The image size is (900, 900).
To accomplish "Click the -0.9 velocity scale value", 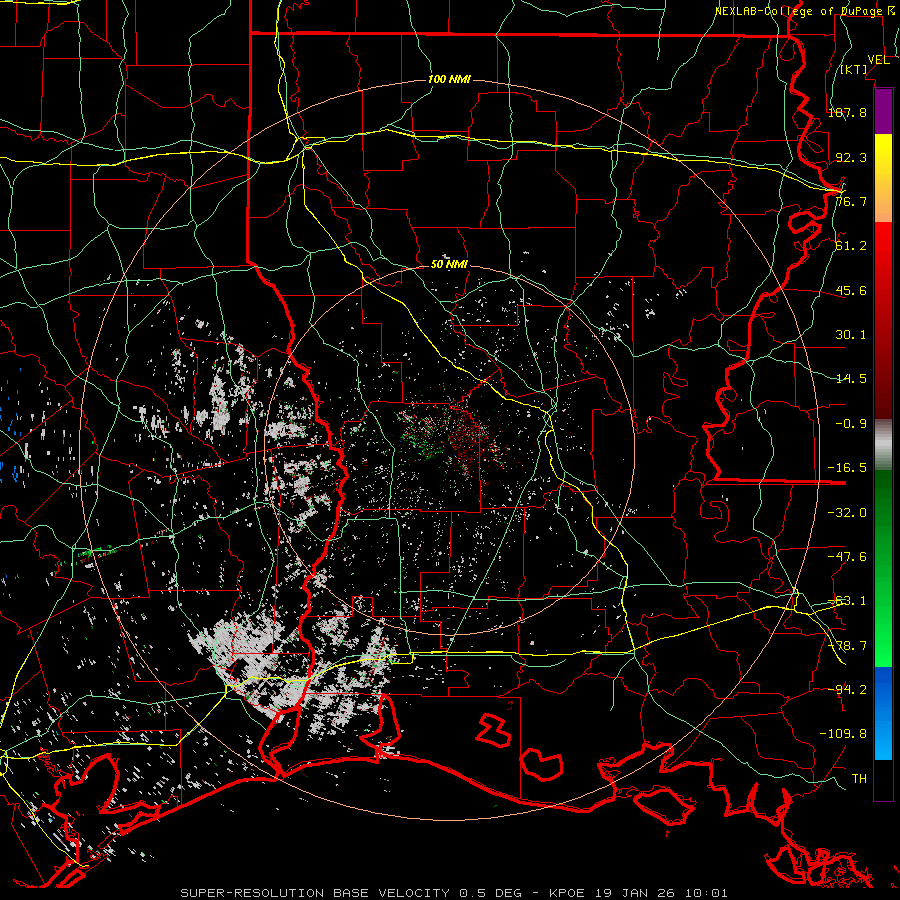I will (851, 424).
